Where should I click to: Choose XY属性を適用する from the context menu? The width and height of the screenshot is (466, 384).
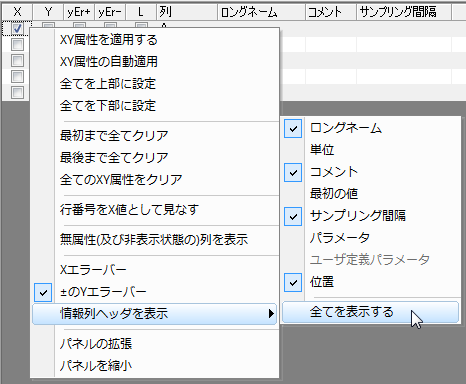tap(155, 40)
